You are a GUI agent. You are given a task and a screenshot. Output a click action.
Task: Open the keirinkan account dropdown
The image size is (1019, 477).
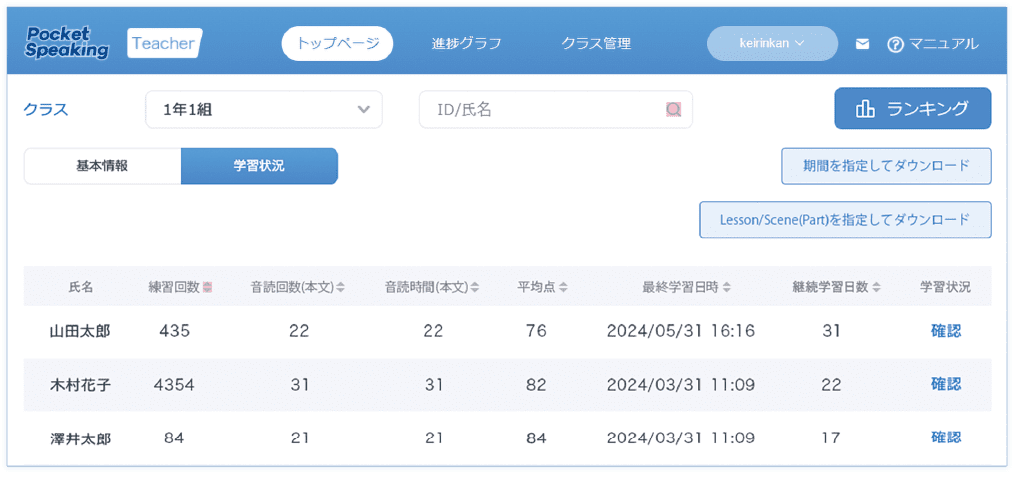coord(772,44)
